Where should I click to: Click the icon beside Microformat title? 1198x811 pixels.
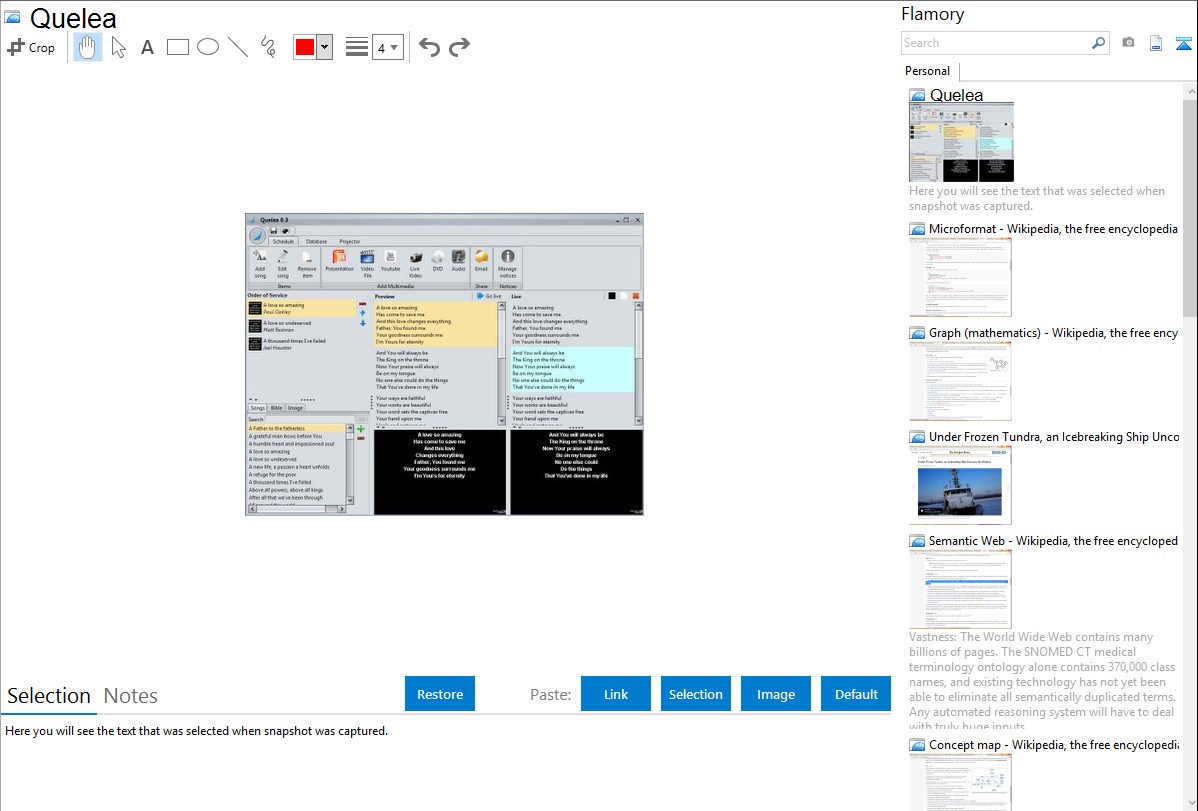pos(918,229)
